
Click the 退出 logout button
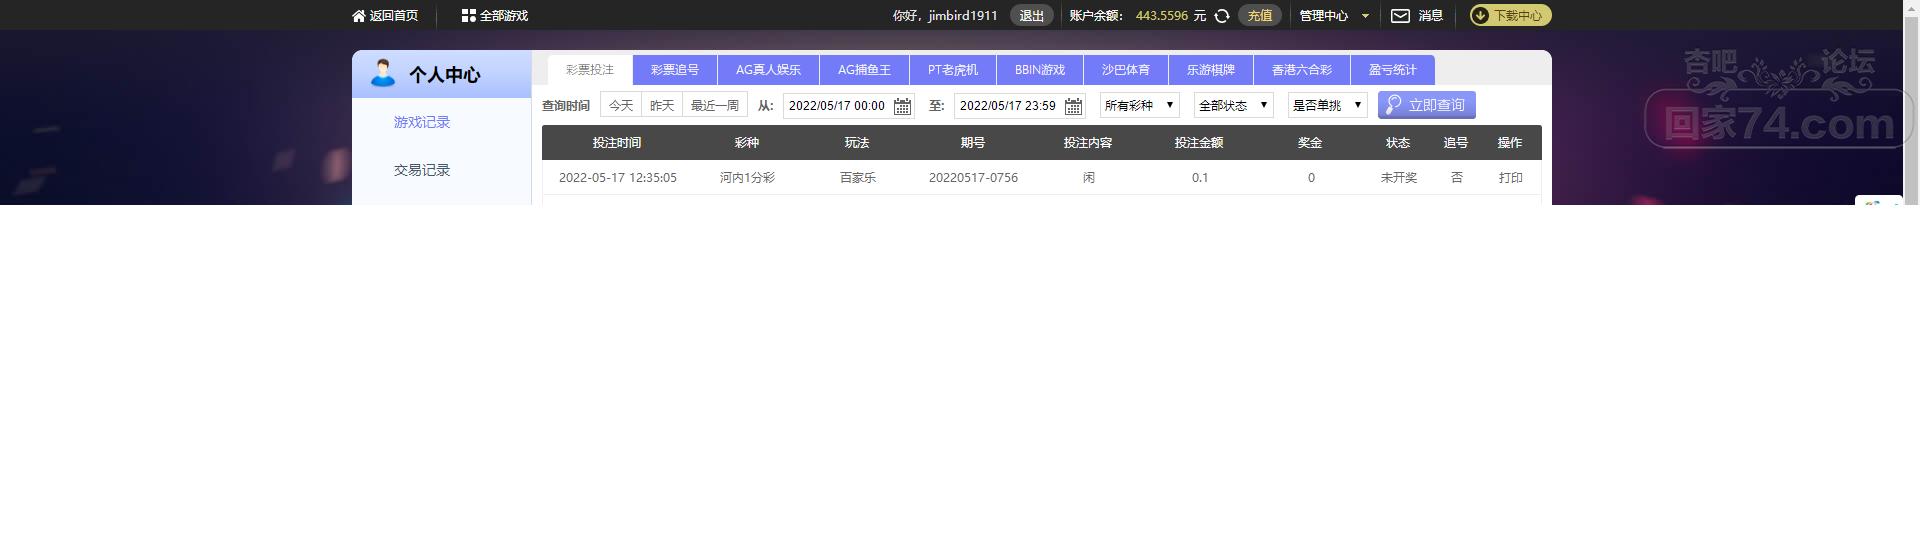pyautogui.click(x=1031, y=16)
